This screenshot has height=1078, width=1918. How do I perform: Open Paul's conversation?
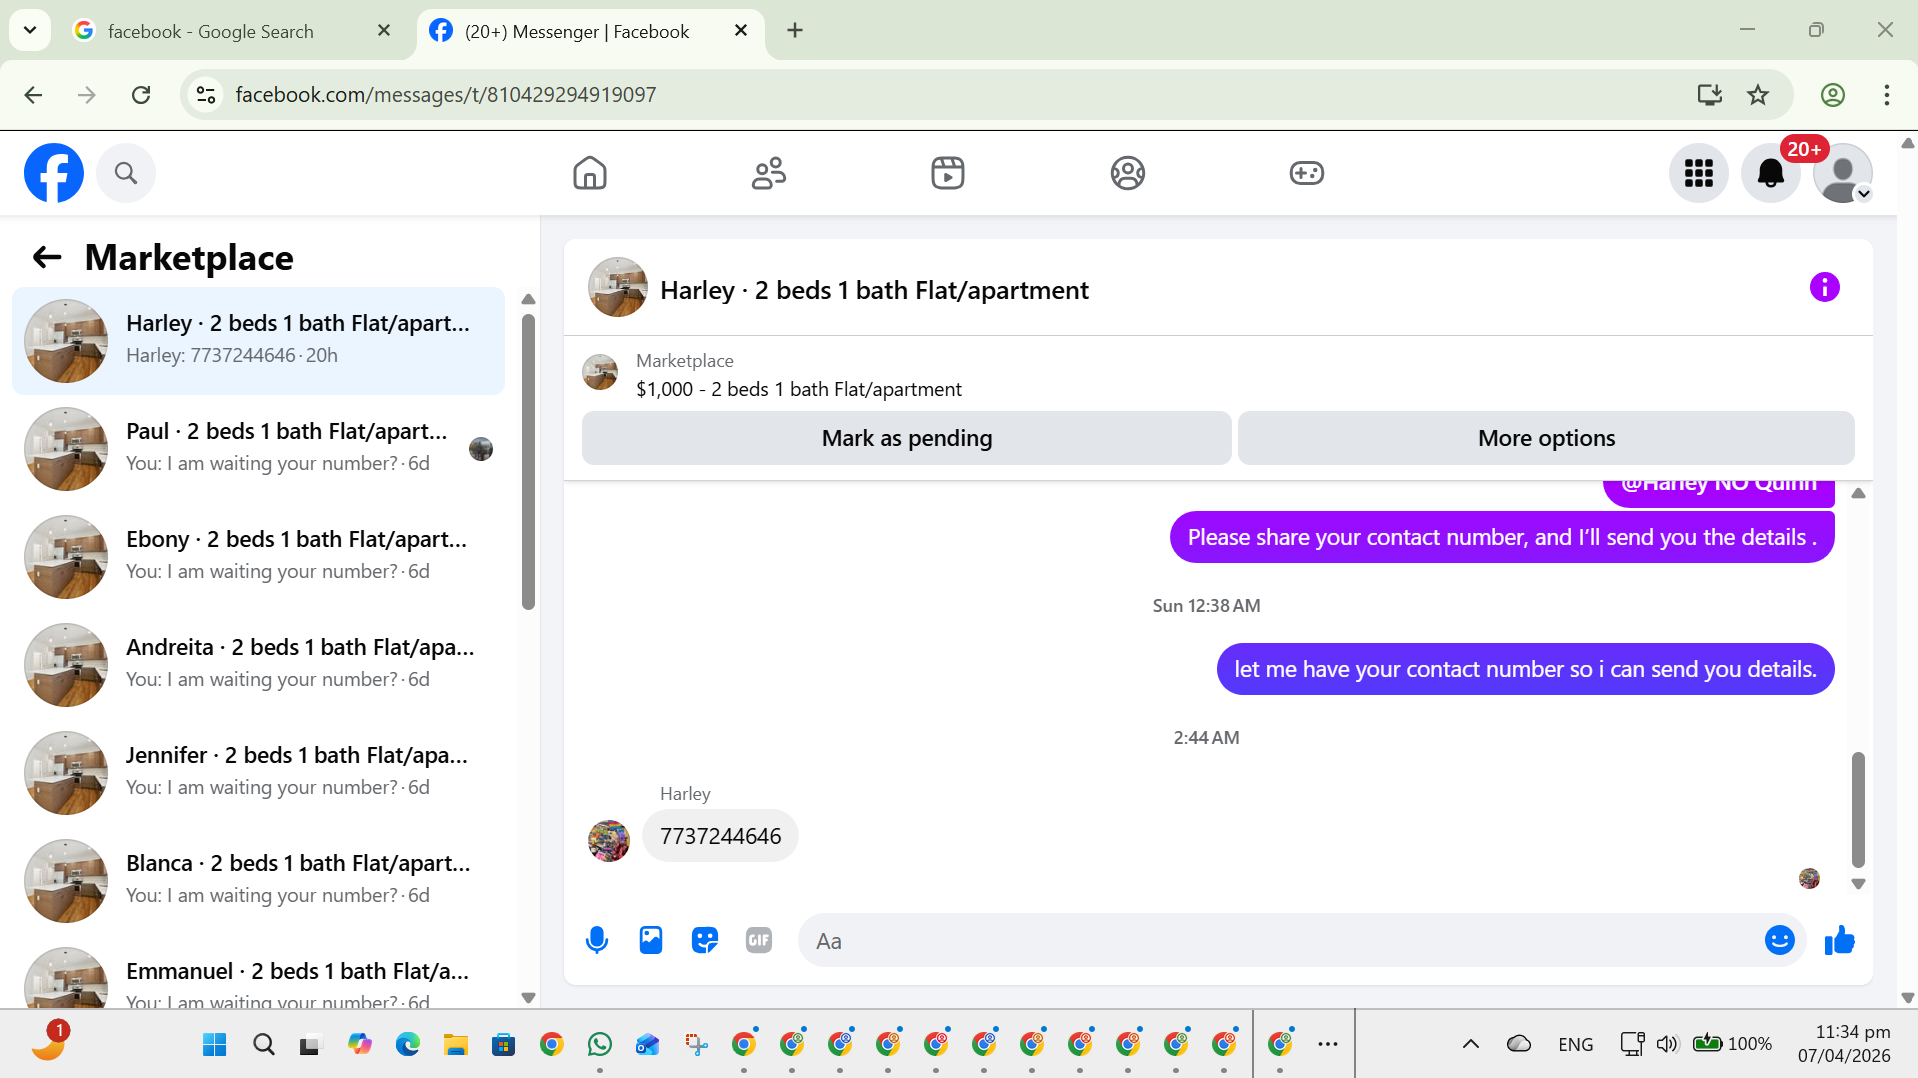pos(258,449)
